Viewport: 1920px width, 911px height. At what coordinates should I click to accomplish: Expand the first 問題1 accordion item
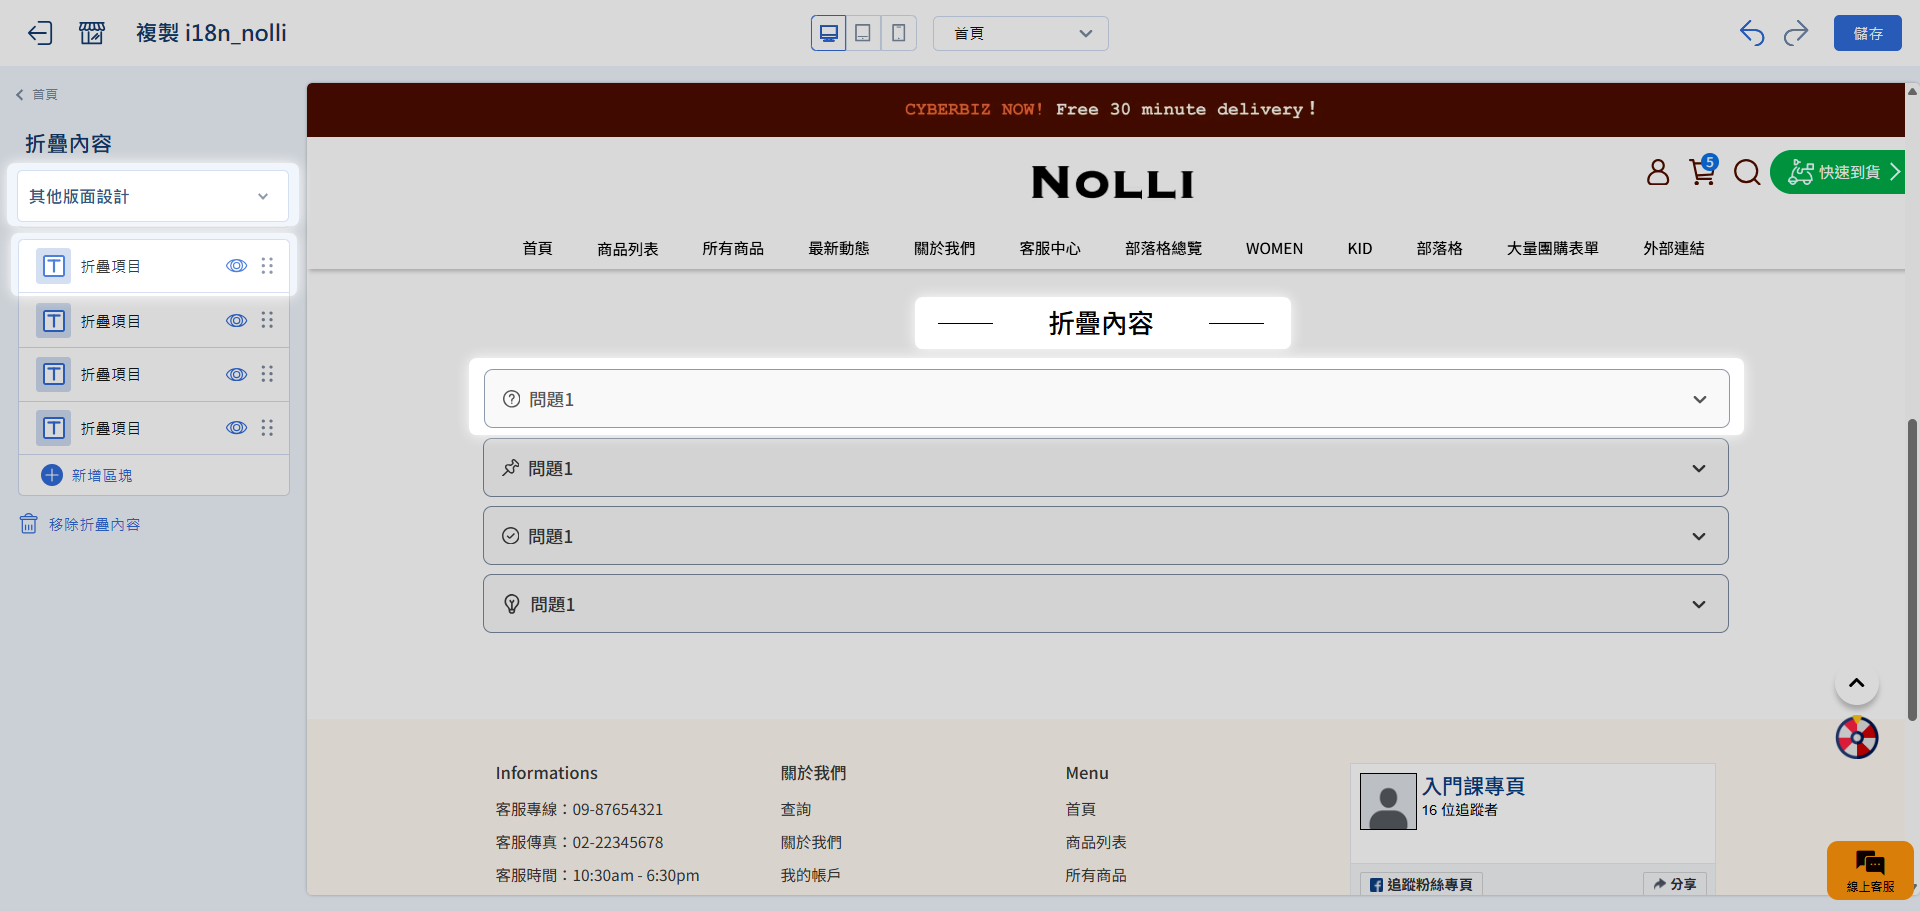tap(1106, 399)
